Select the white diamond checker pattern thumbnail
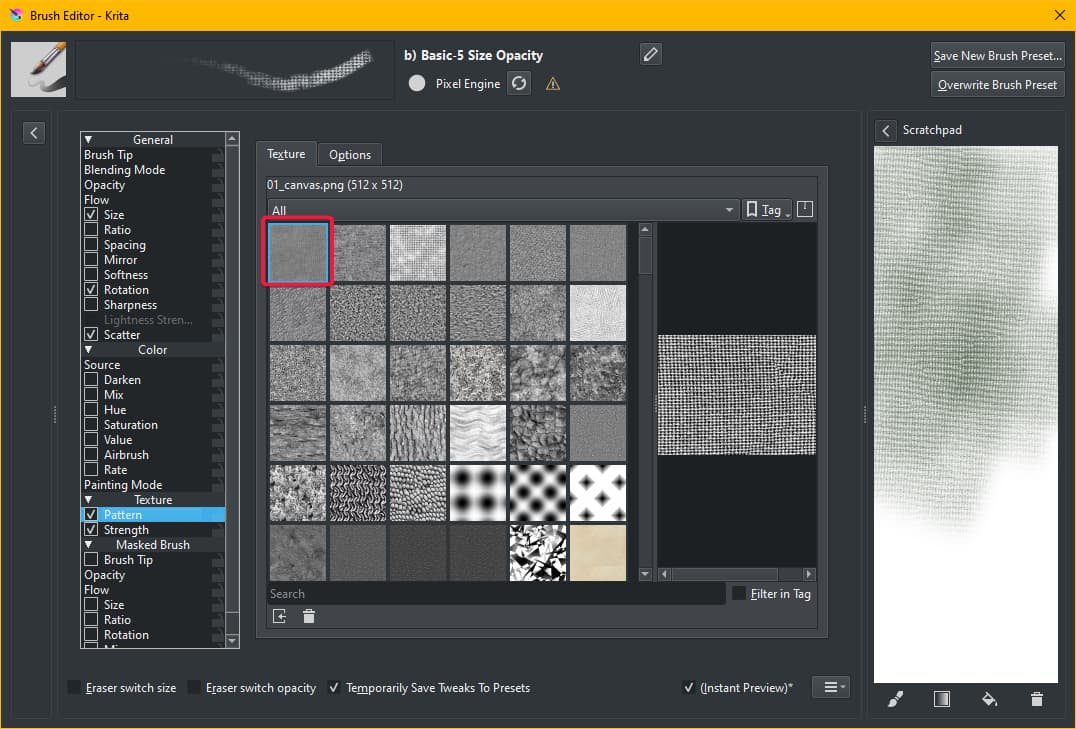 pyautogui.click(x=598, y=493)
